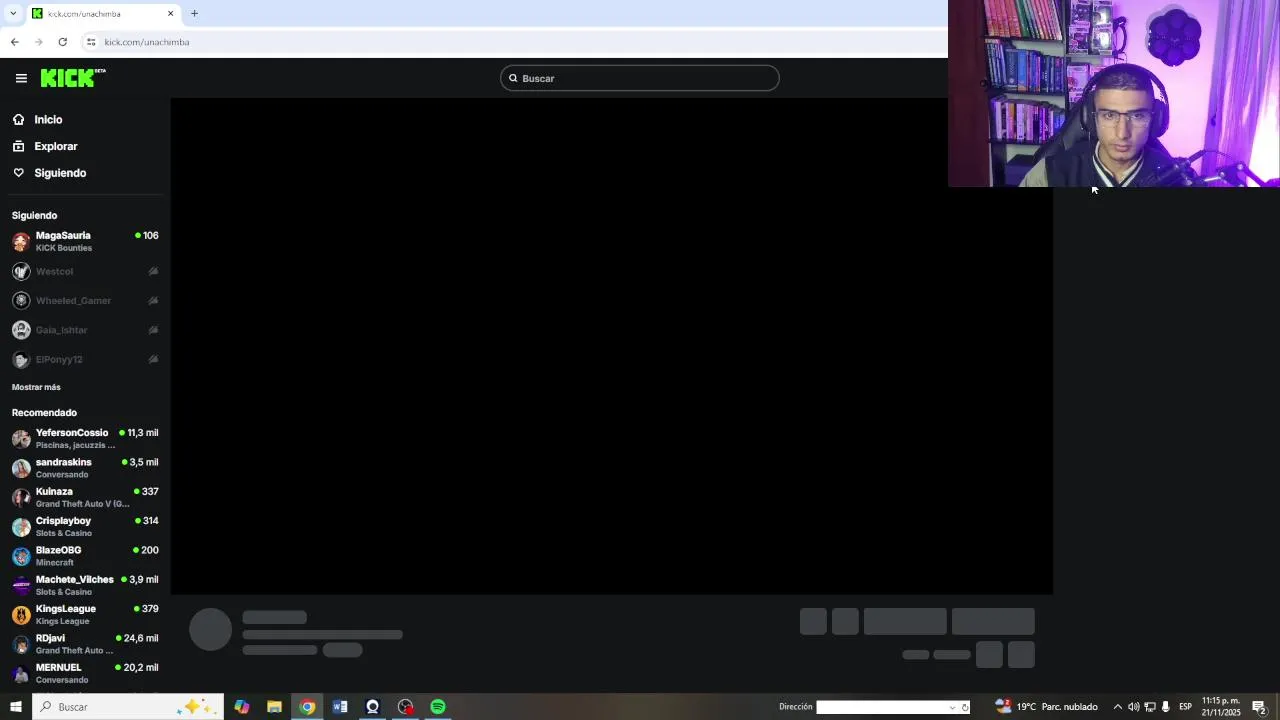The height and width of the screenshot is (720, 1280).
Task: Click the Siguiendo heart icon
Action: coord(18,173)
